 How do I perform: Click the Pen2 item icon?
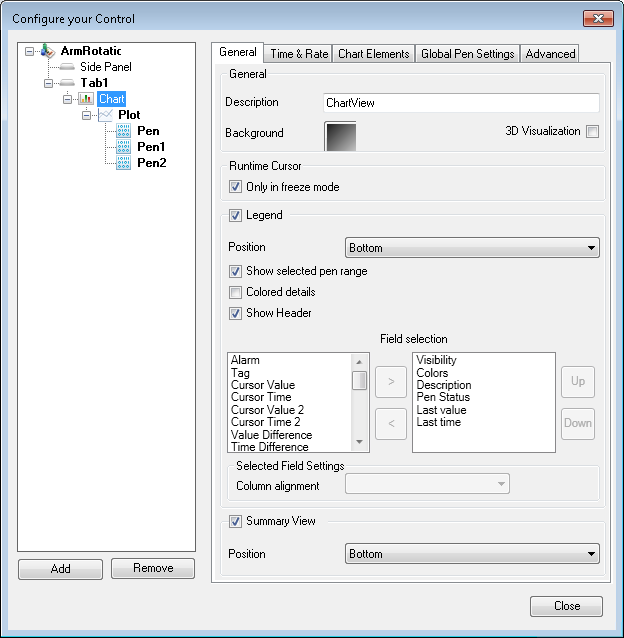pos(124,162)
